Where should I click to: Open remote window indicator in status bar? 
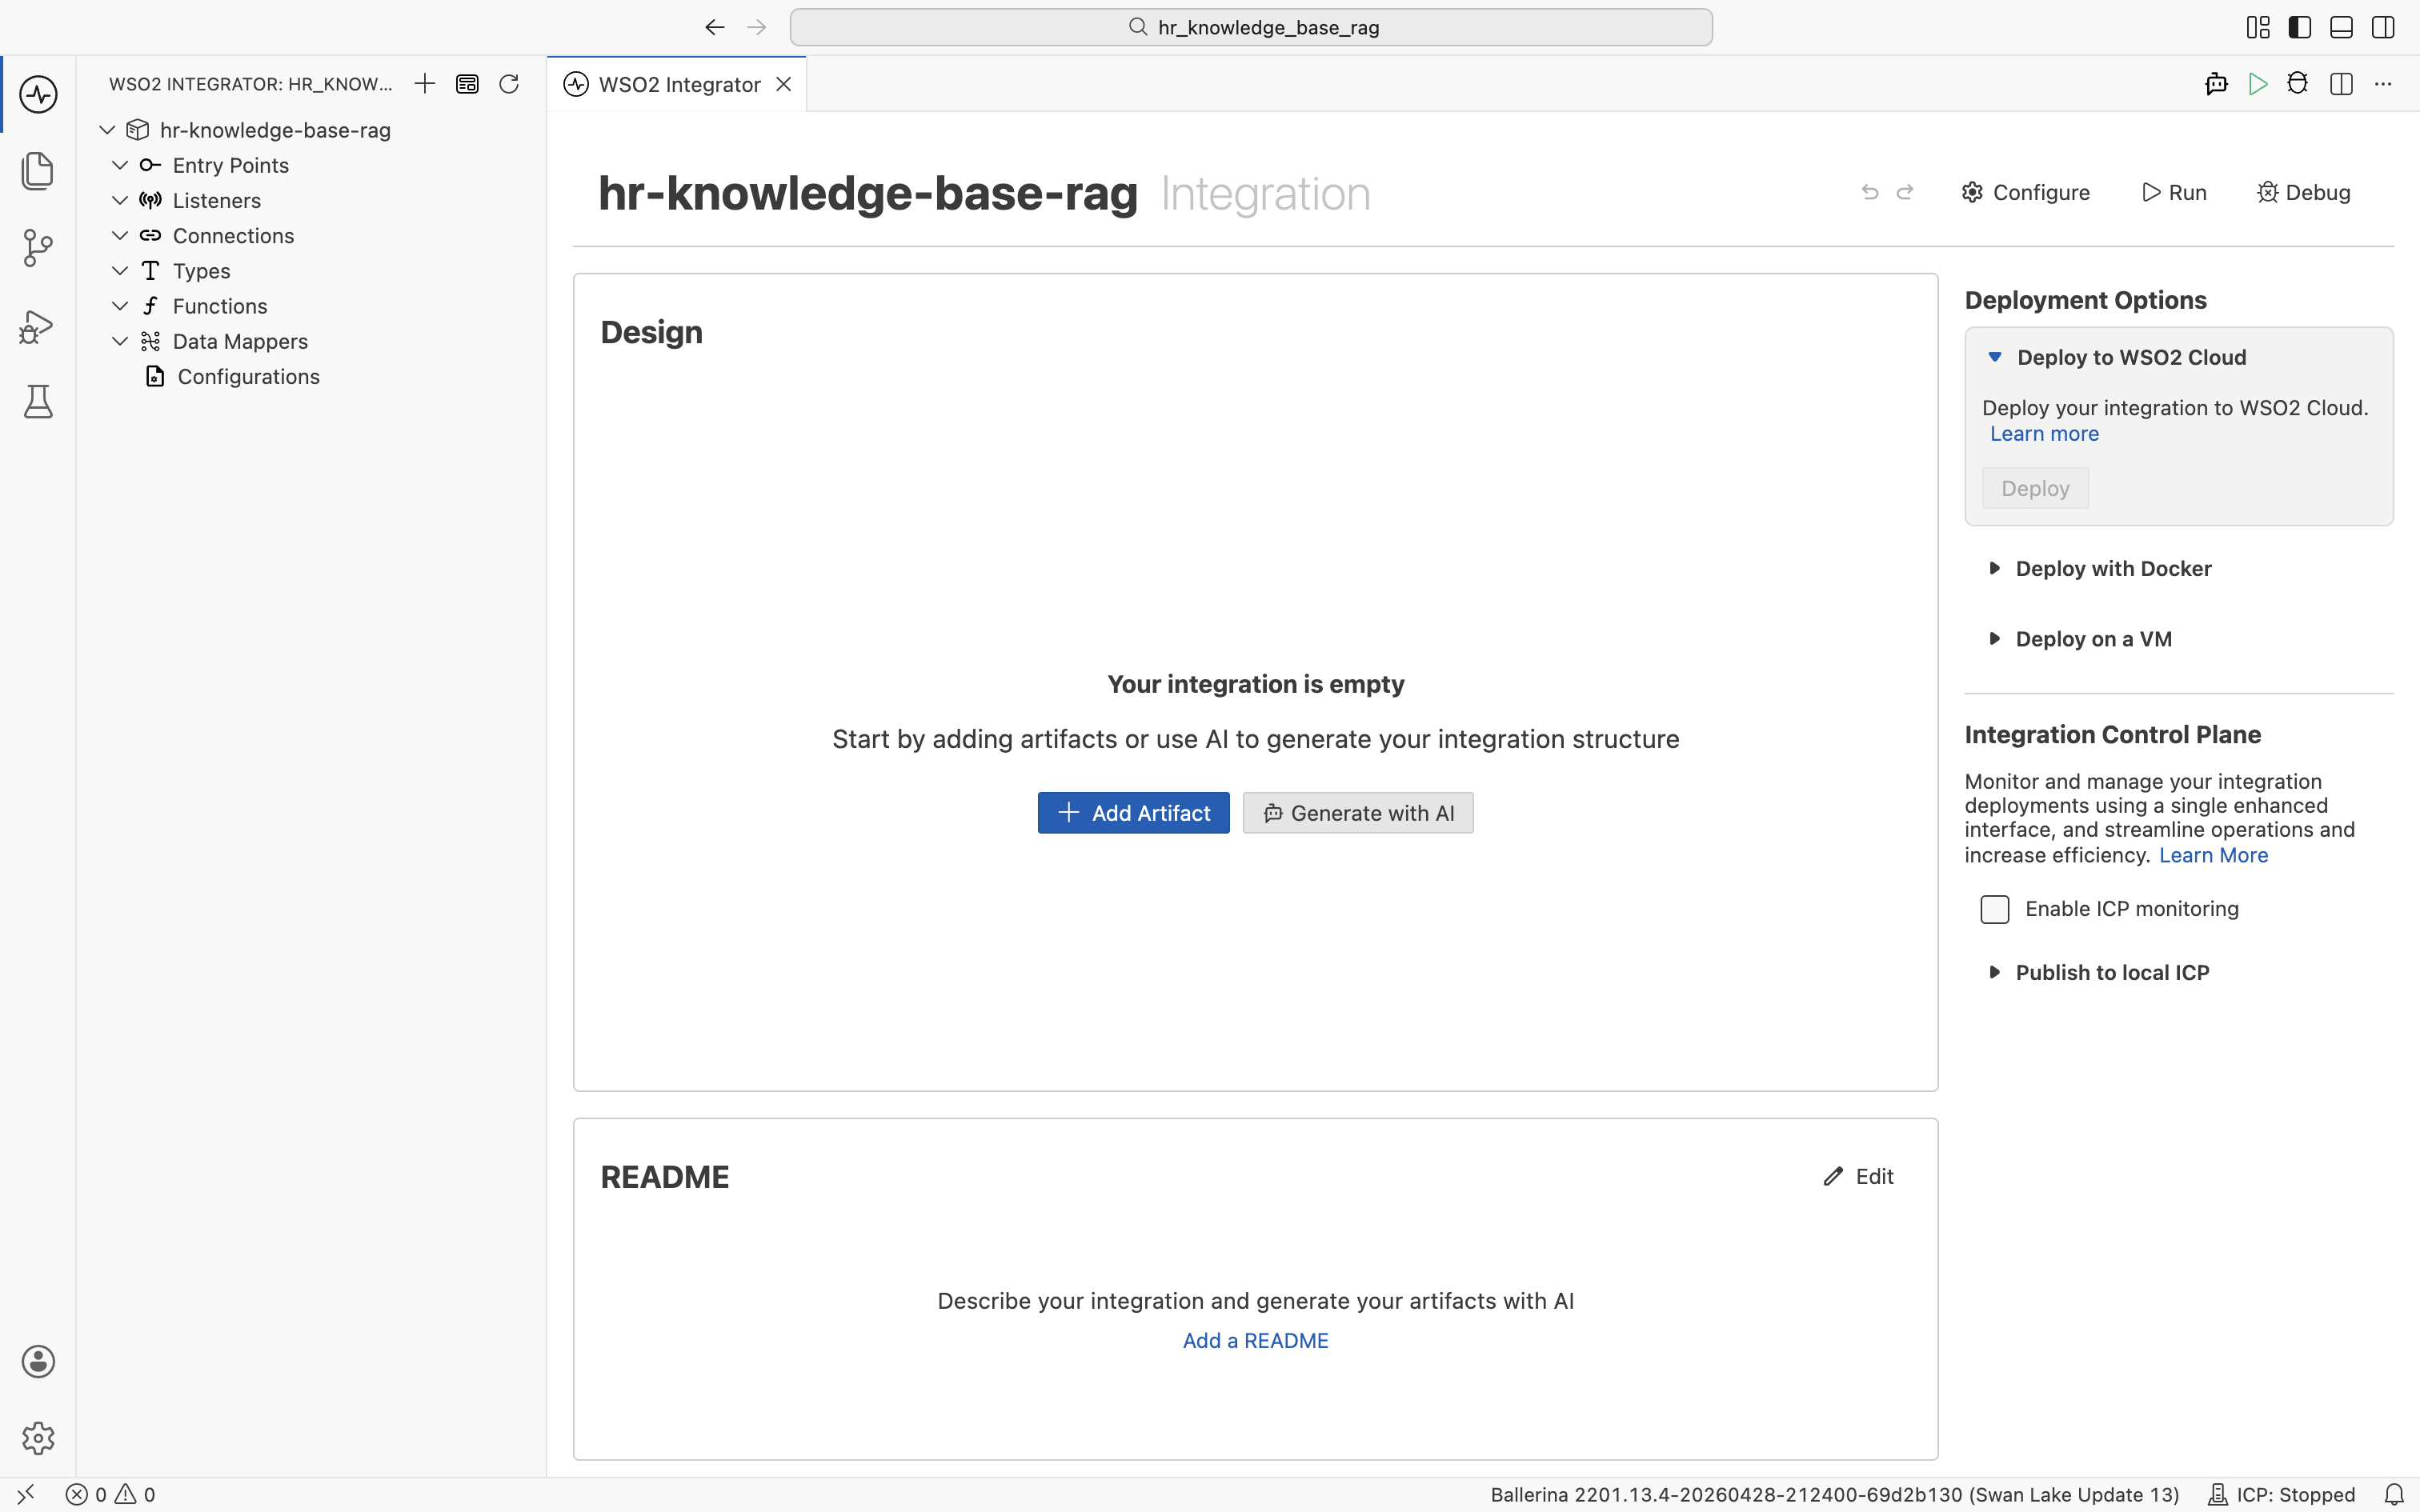tap(26, 1495)
